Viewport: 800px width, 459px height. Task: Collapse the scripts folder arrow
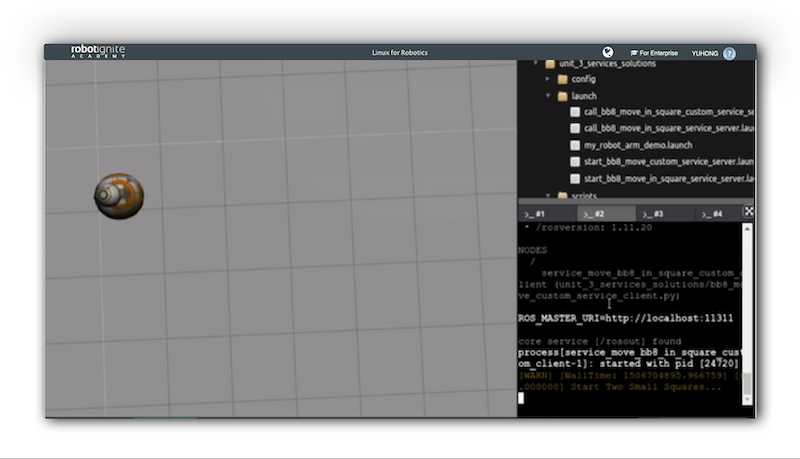pos(548,195)
